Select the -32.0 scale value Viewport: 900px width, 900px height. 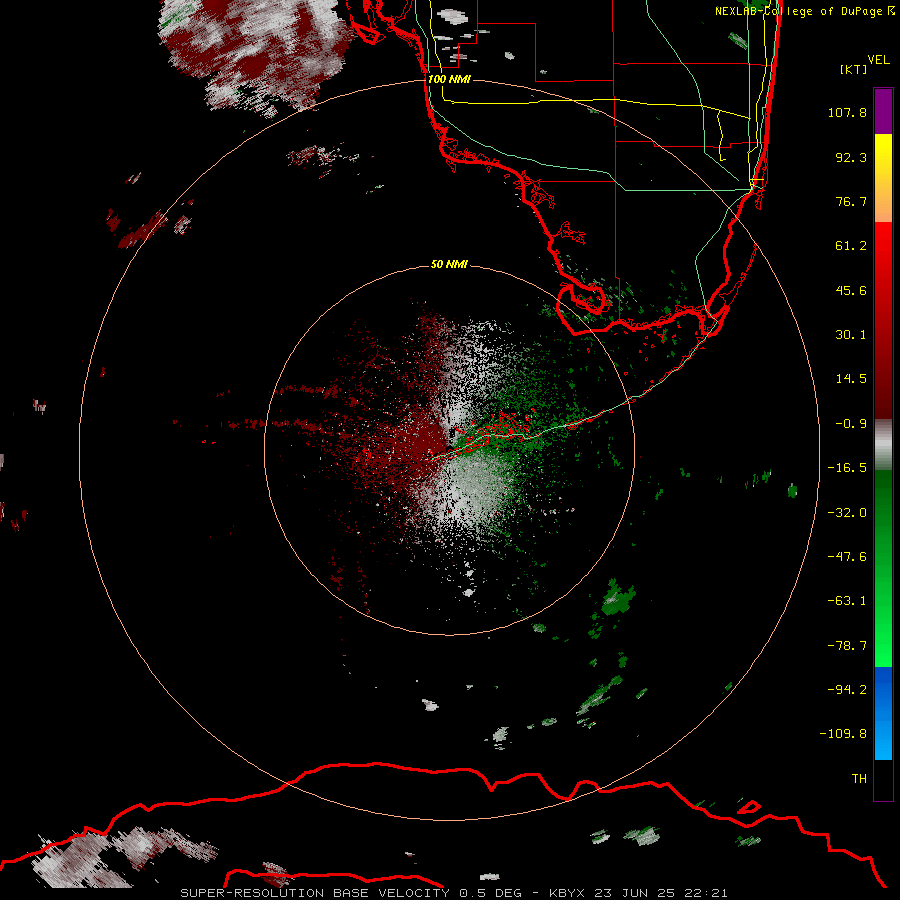[x=847, y=513]
